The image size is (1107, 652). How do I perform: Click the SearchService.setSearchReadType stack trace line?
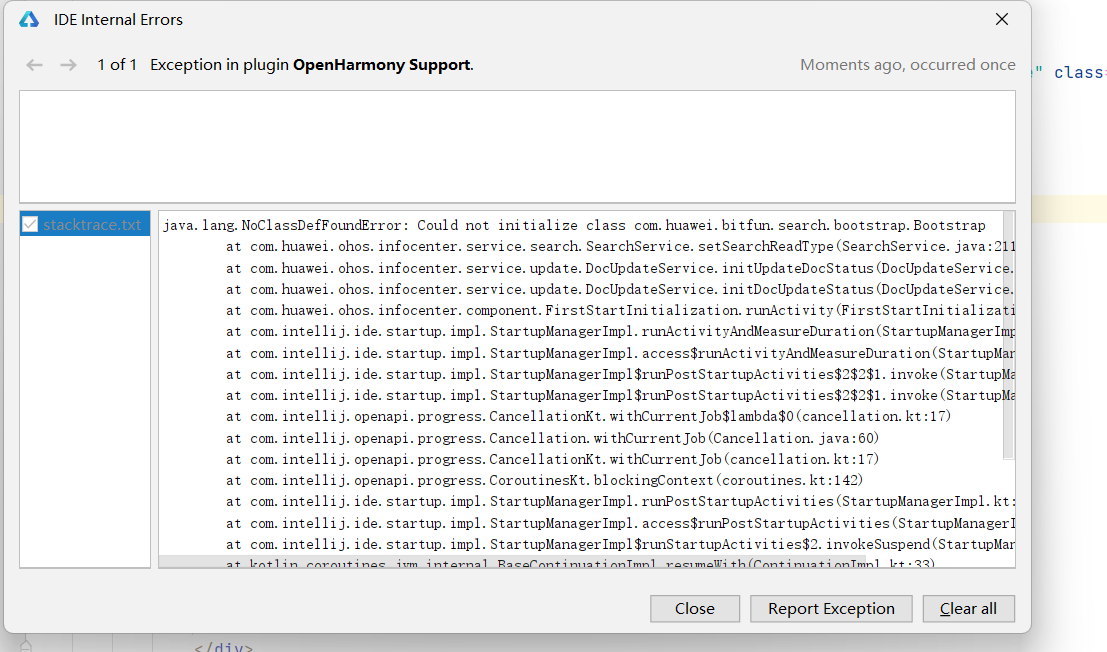tap(621, 246)
